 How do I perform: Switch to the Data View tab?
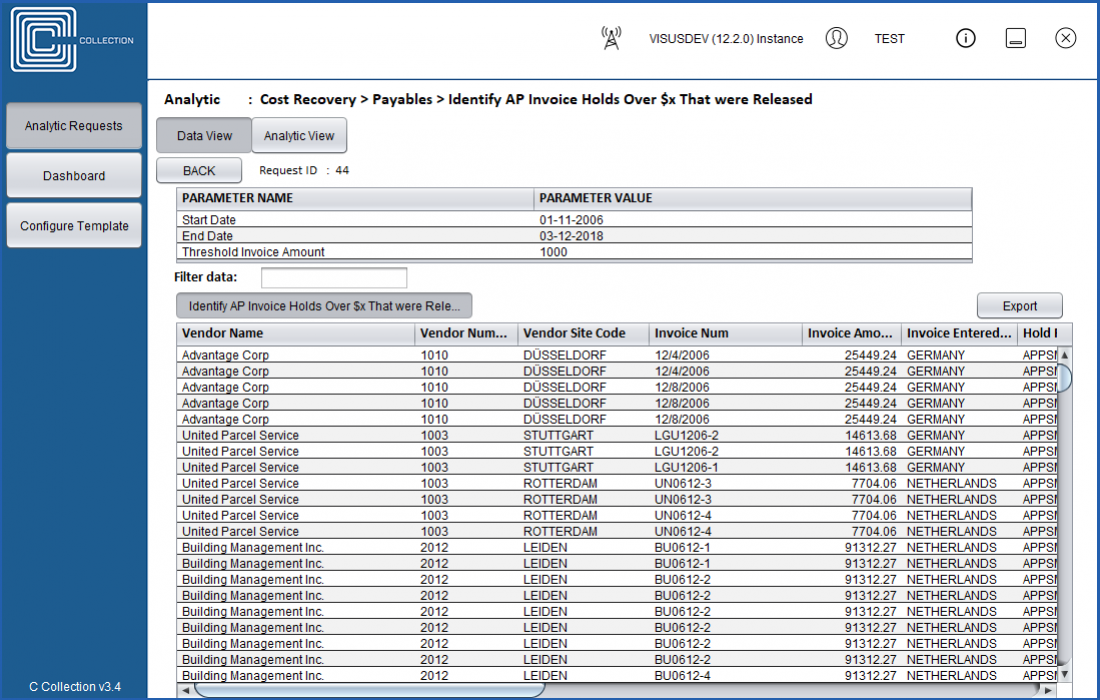[x=204, y=136]
